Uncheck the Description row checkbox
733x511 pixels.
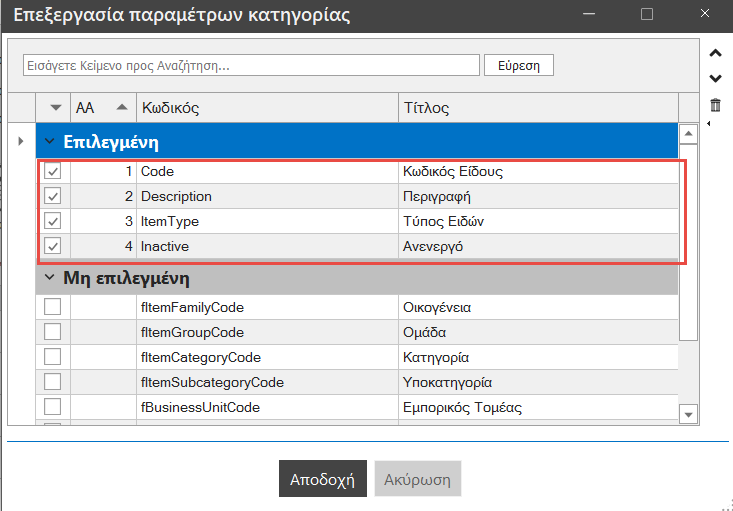52,196
